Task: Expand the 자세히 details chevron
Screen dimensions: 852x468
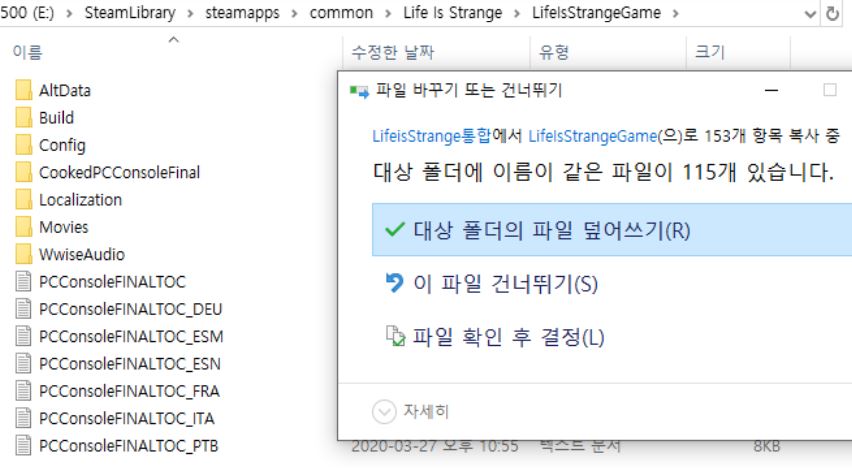Action: (x=384, y=411)
